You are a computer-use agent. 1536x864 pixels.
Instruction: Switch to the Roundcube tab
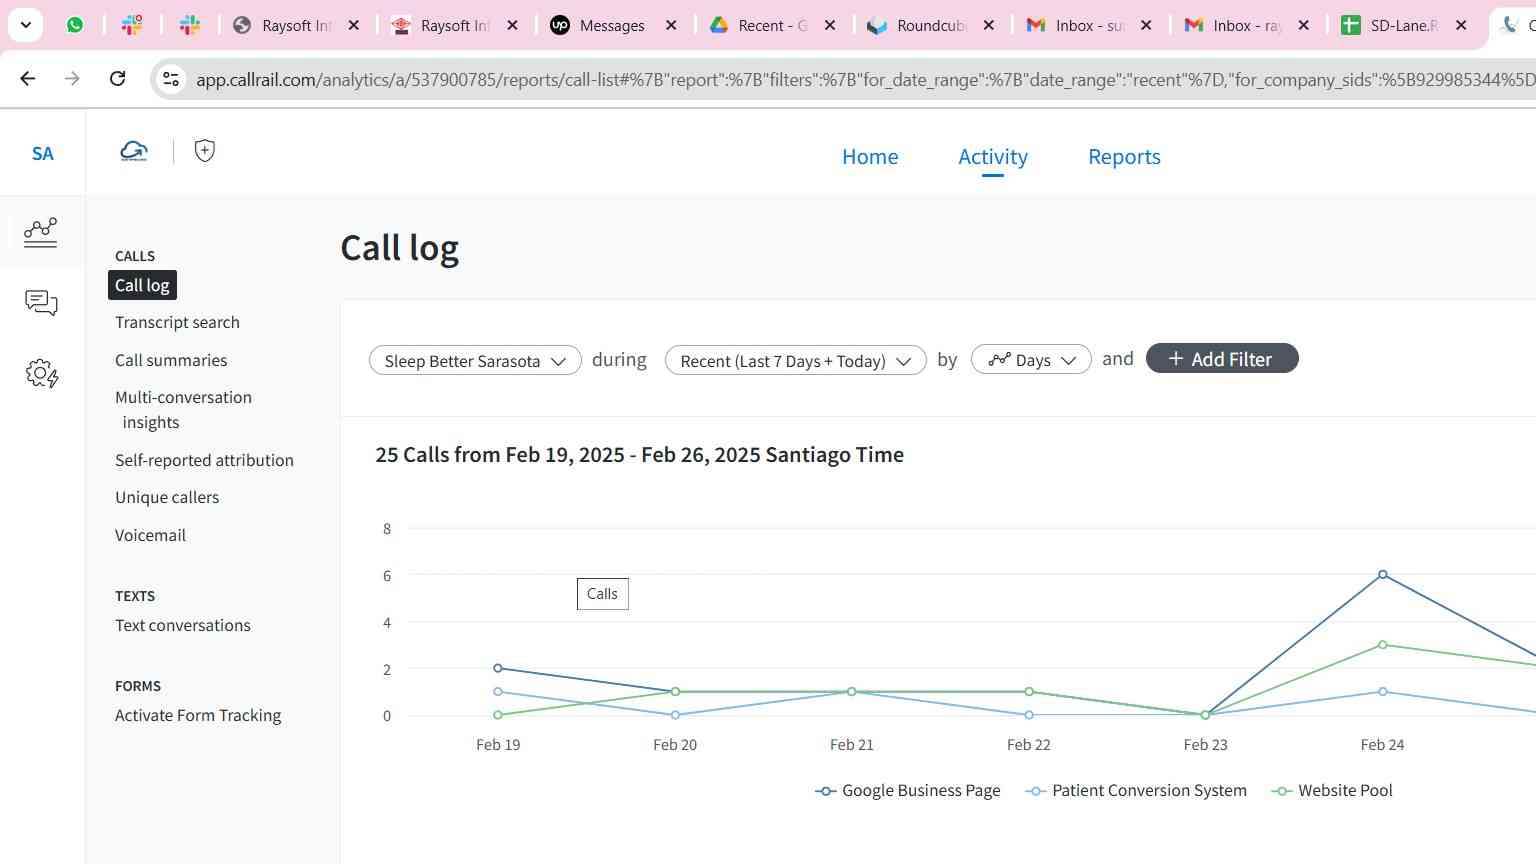[x=917, y=25]
